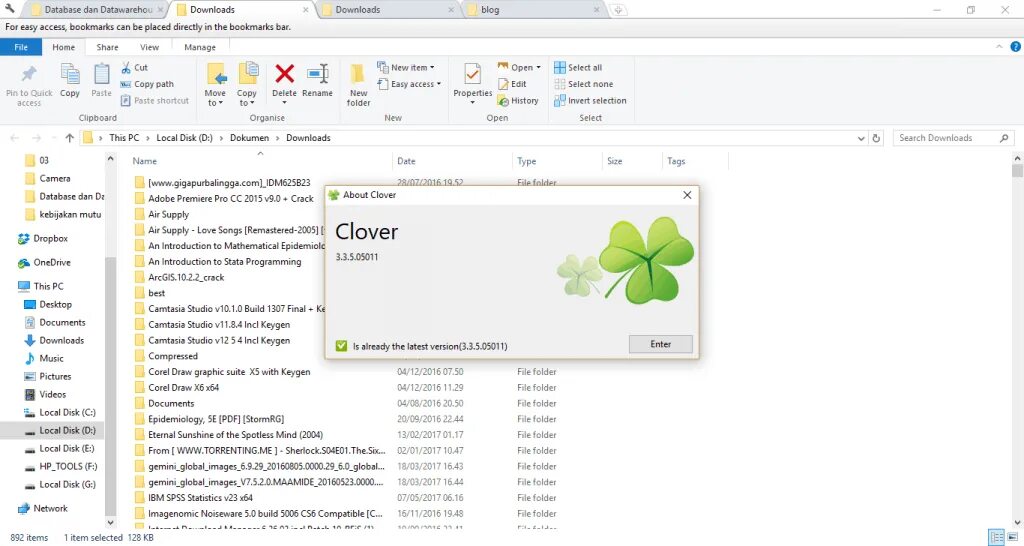Click the Move to icon
1024x546 pixels.
click(216, 75)
